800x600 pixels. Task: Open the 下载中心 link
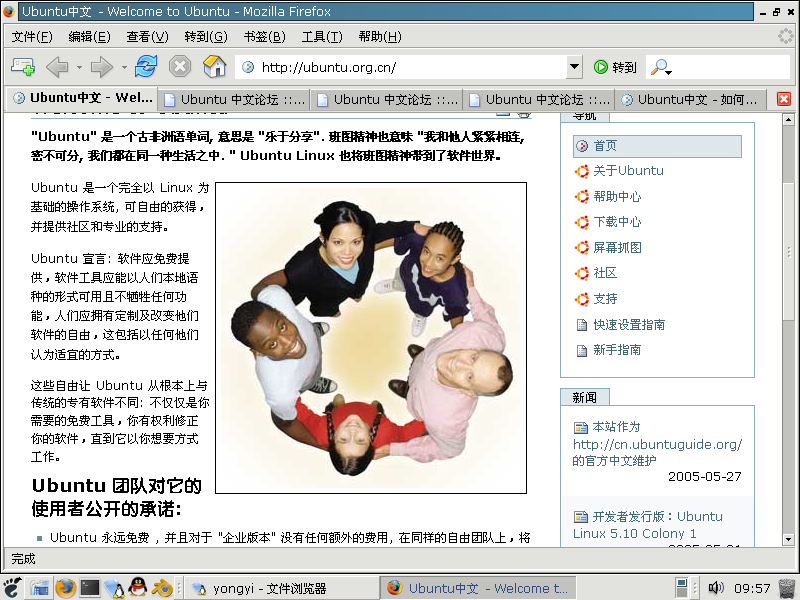pyautogui.click(x=617, y=222)
